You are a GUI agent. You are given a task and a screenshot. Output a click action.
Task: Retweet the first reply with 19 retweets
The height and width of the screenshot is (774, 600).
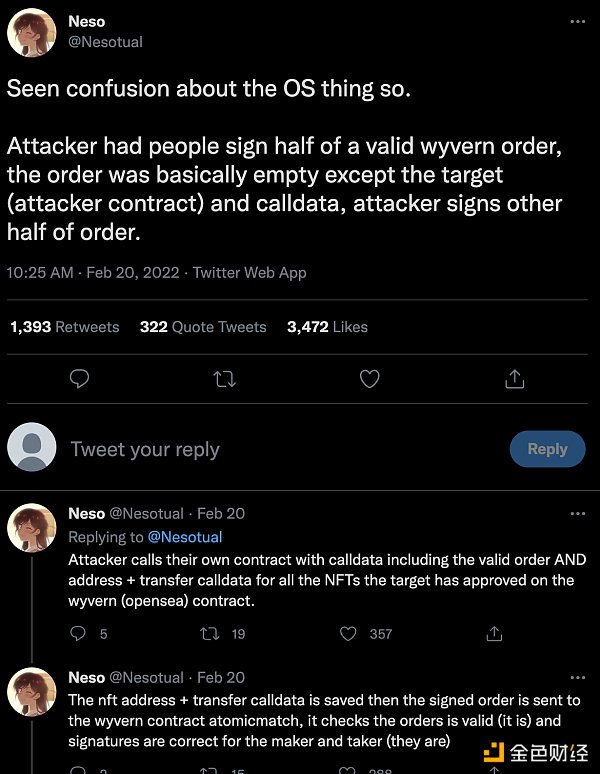coord(210,633)
